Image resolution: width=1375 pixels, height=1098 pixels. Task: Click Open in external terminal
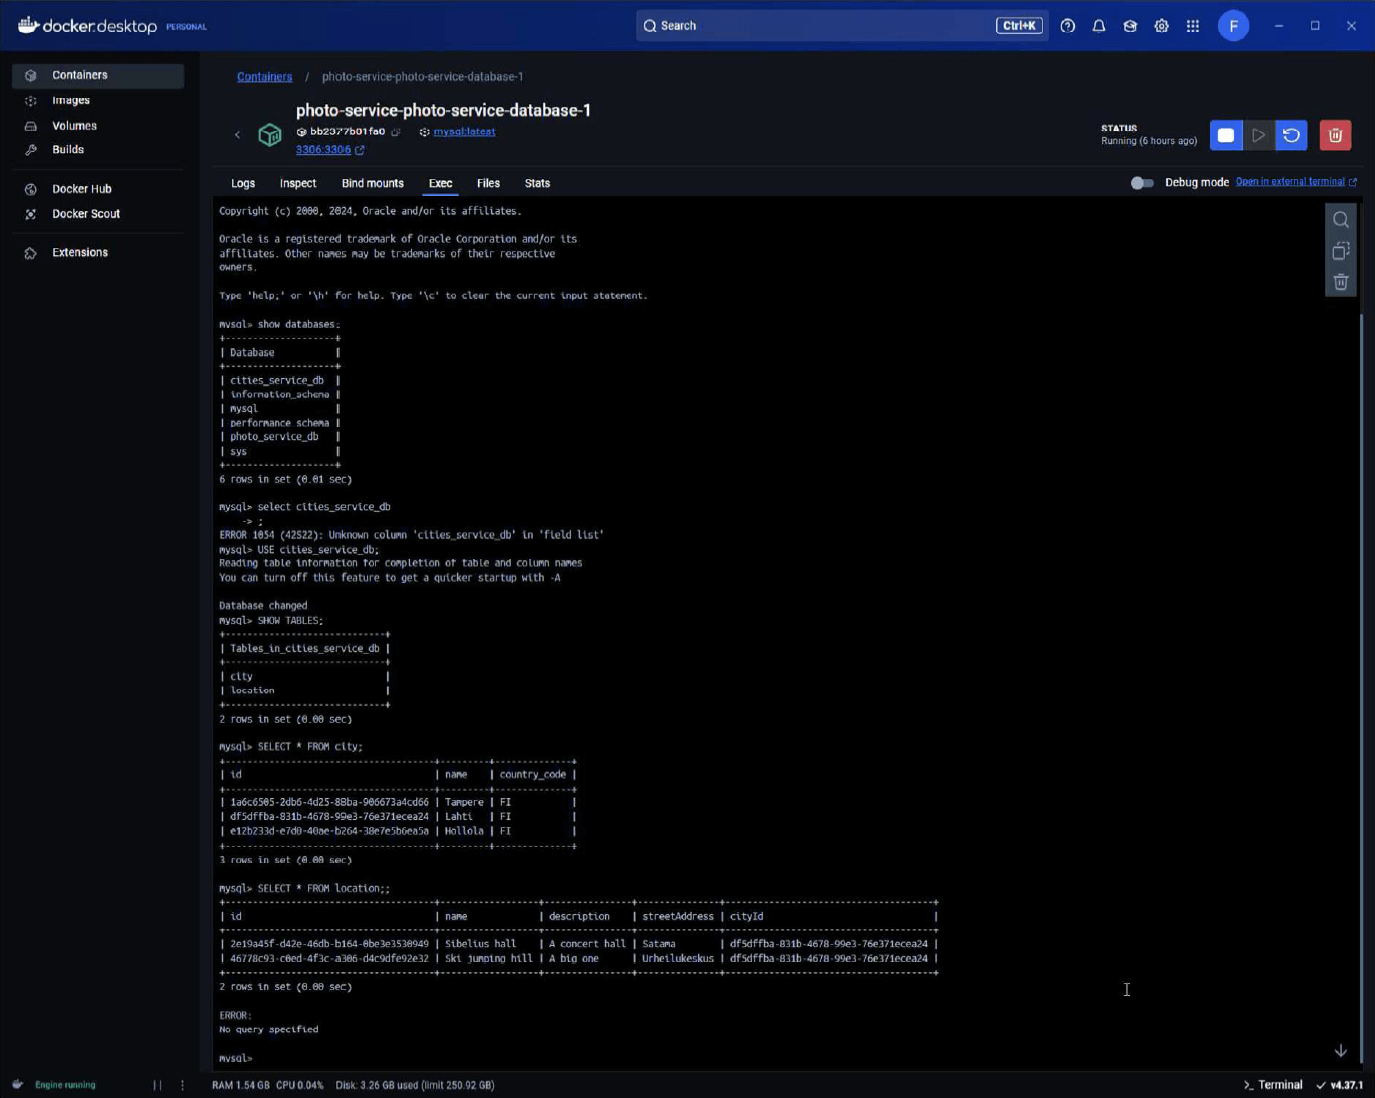(x=1296, y=182)
